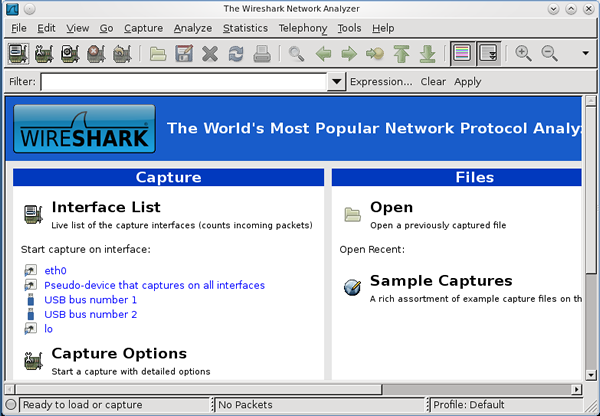Image resolution: width=600 pixels, height=416 pixels.
Task: Open the Capture menu
Action: (x=143, y=28)
